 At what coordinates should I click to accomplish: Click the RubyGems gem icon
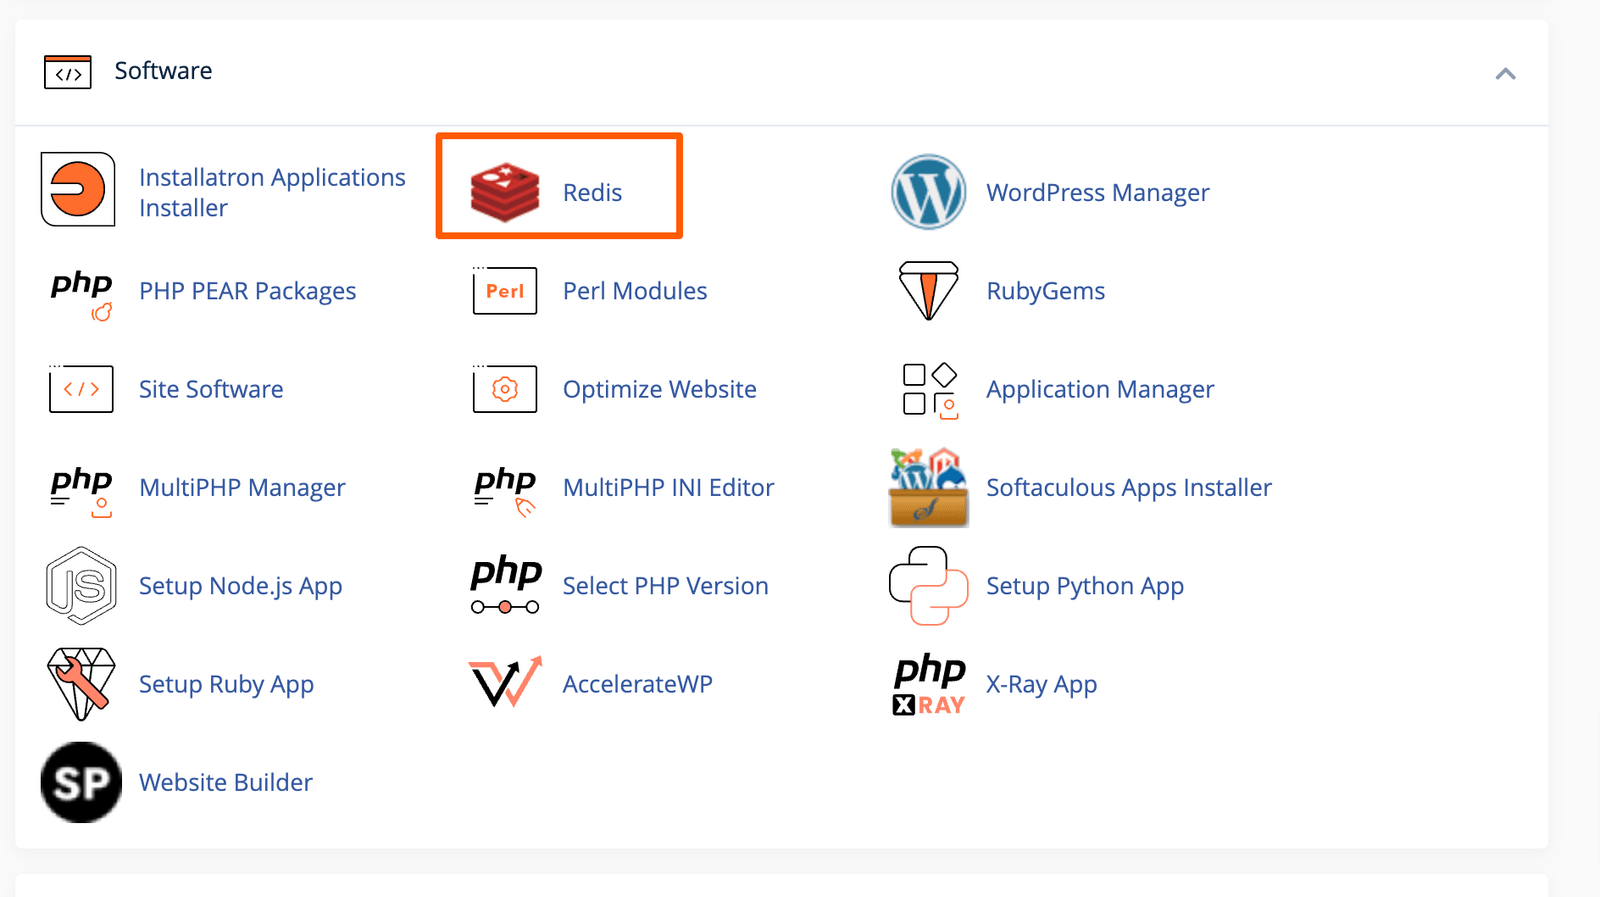pyautogui.click(x=928, y=290)
